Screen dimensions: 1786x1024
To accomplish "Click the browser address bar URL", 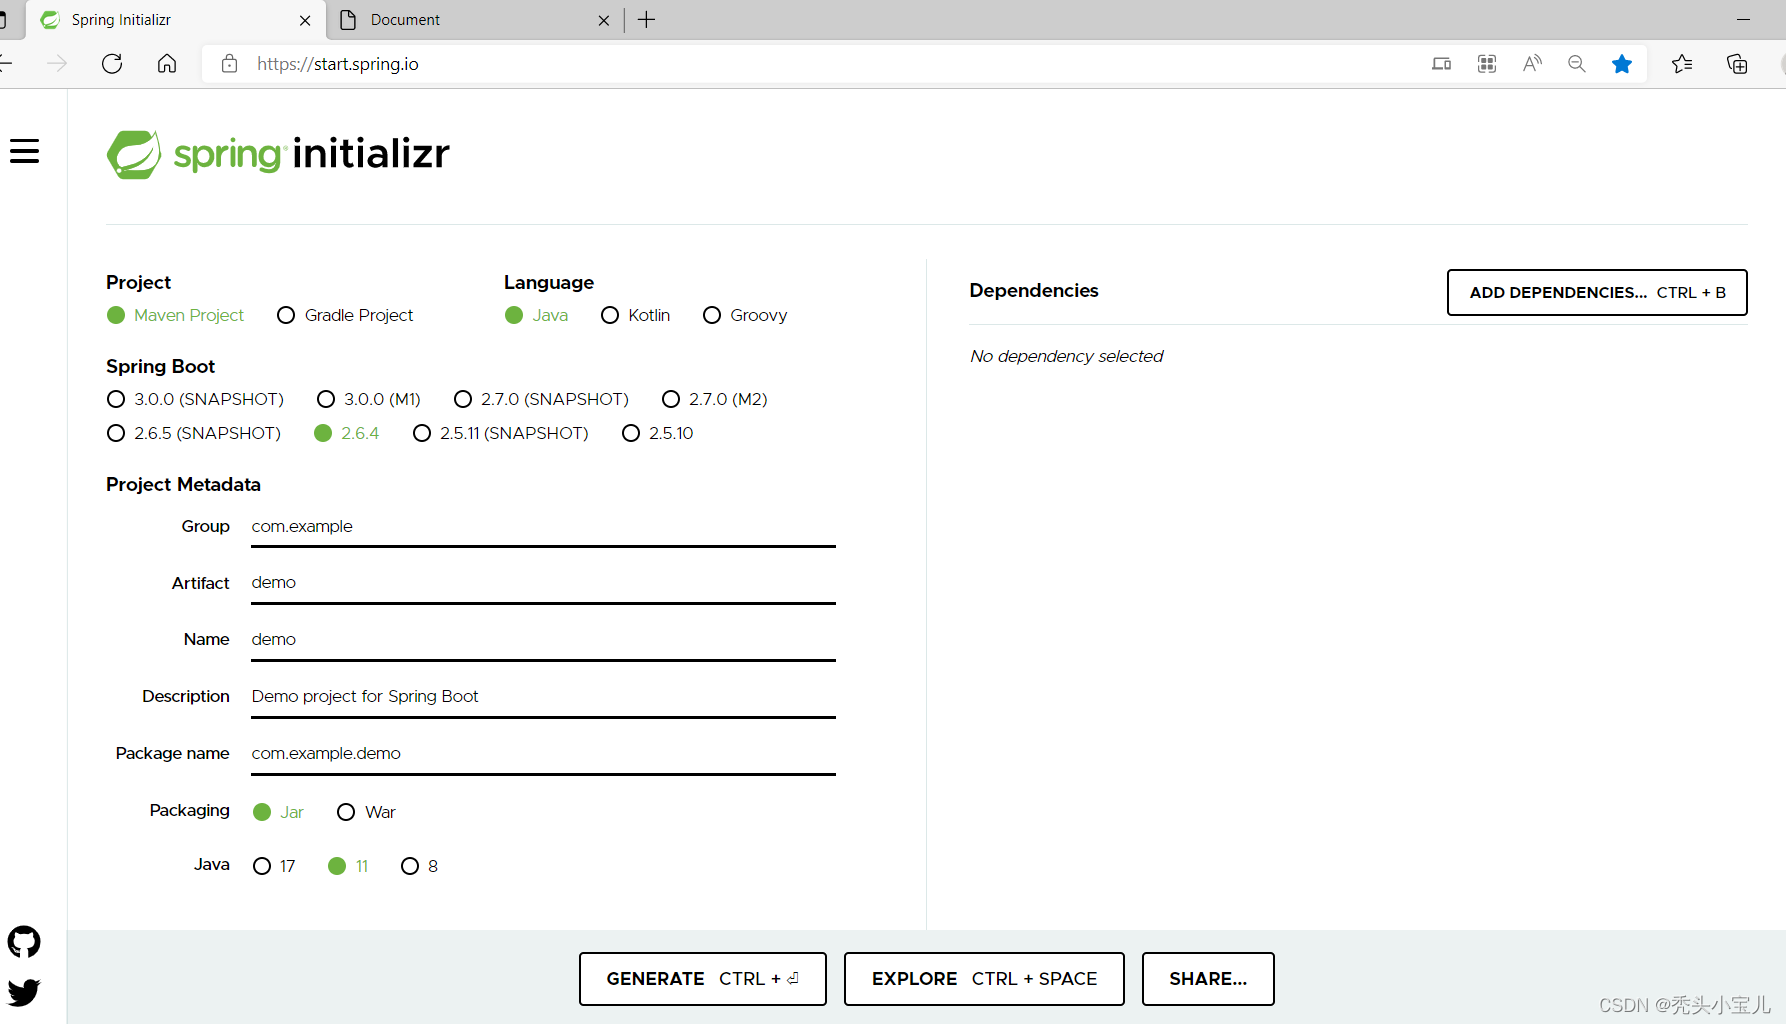I will (338, 64).
